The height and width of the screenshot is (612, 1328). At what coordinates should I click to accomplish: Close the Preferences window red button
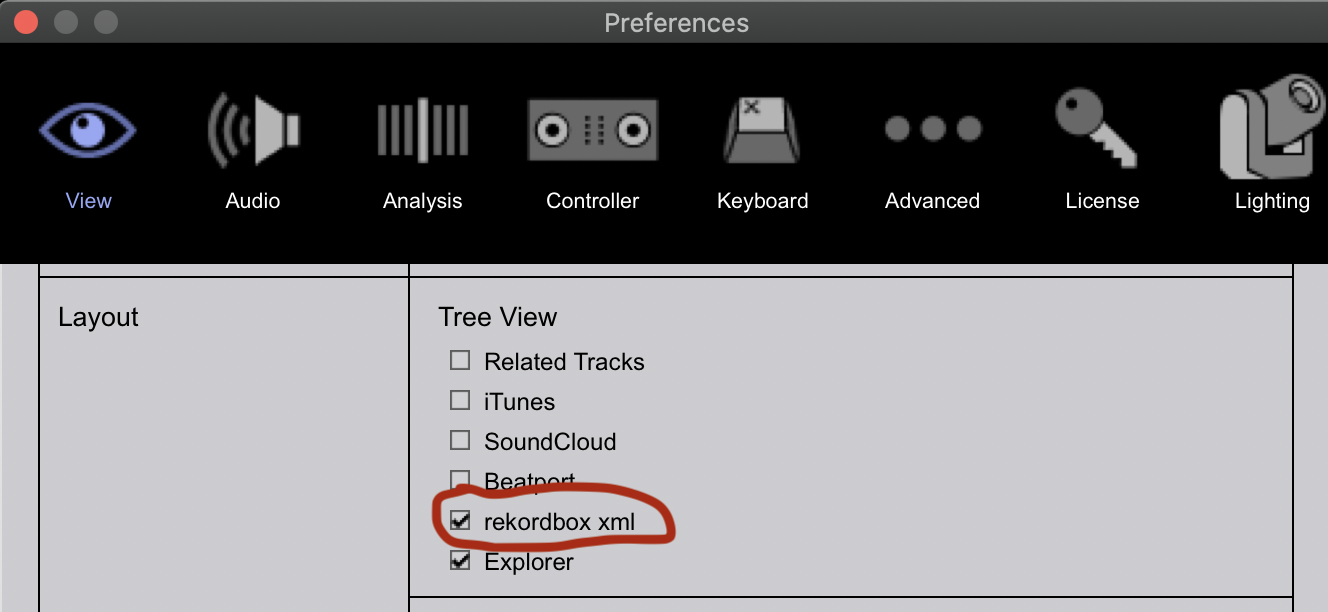26,21
